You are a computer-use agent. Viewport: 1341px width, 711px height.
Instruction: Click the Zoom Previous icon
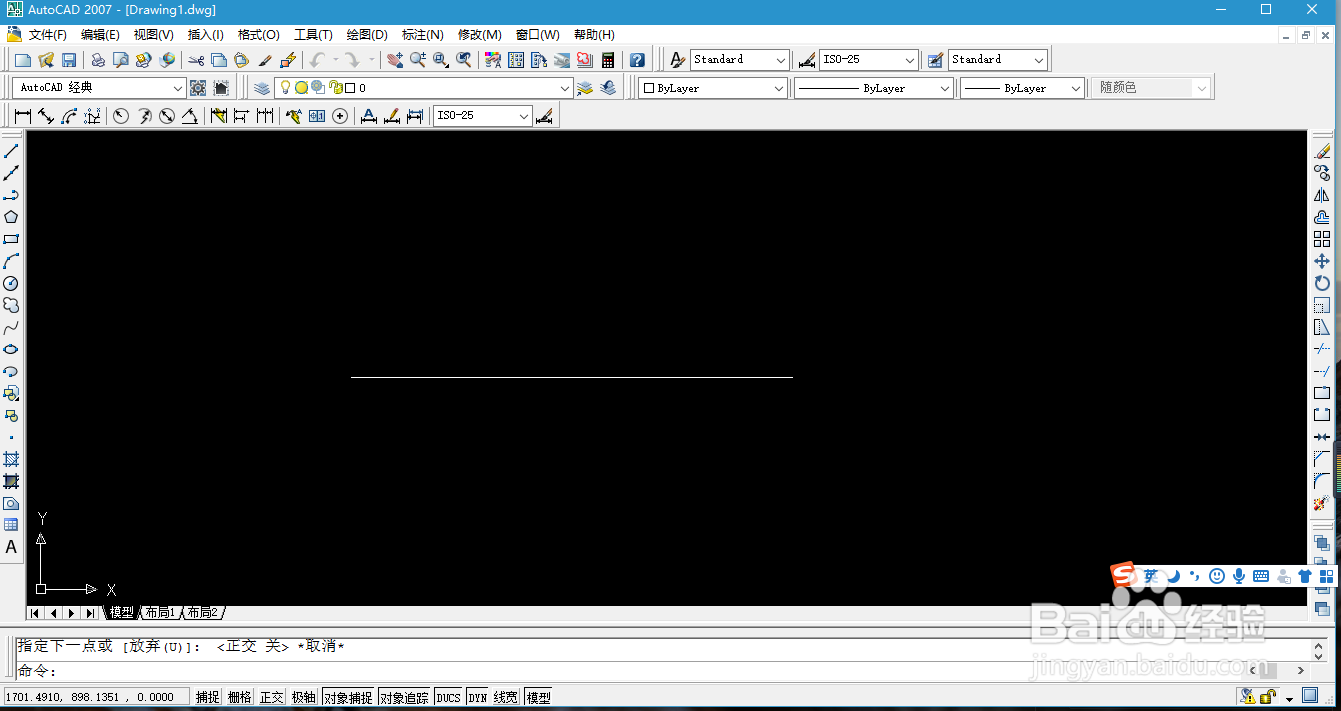[x=464, y=60]
